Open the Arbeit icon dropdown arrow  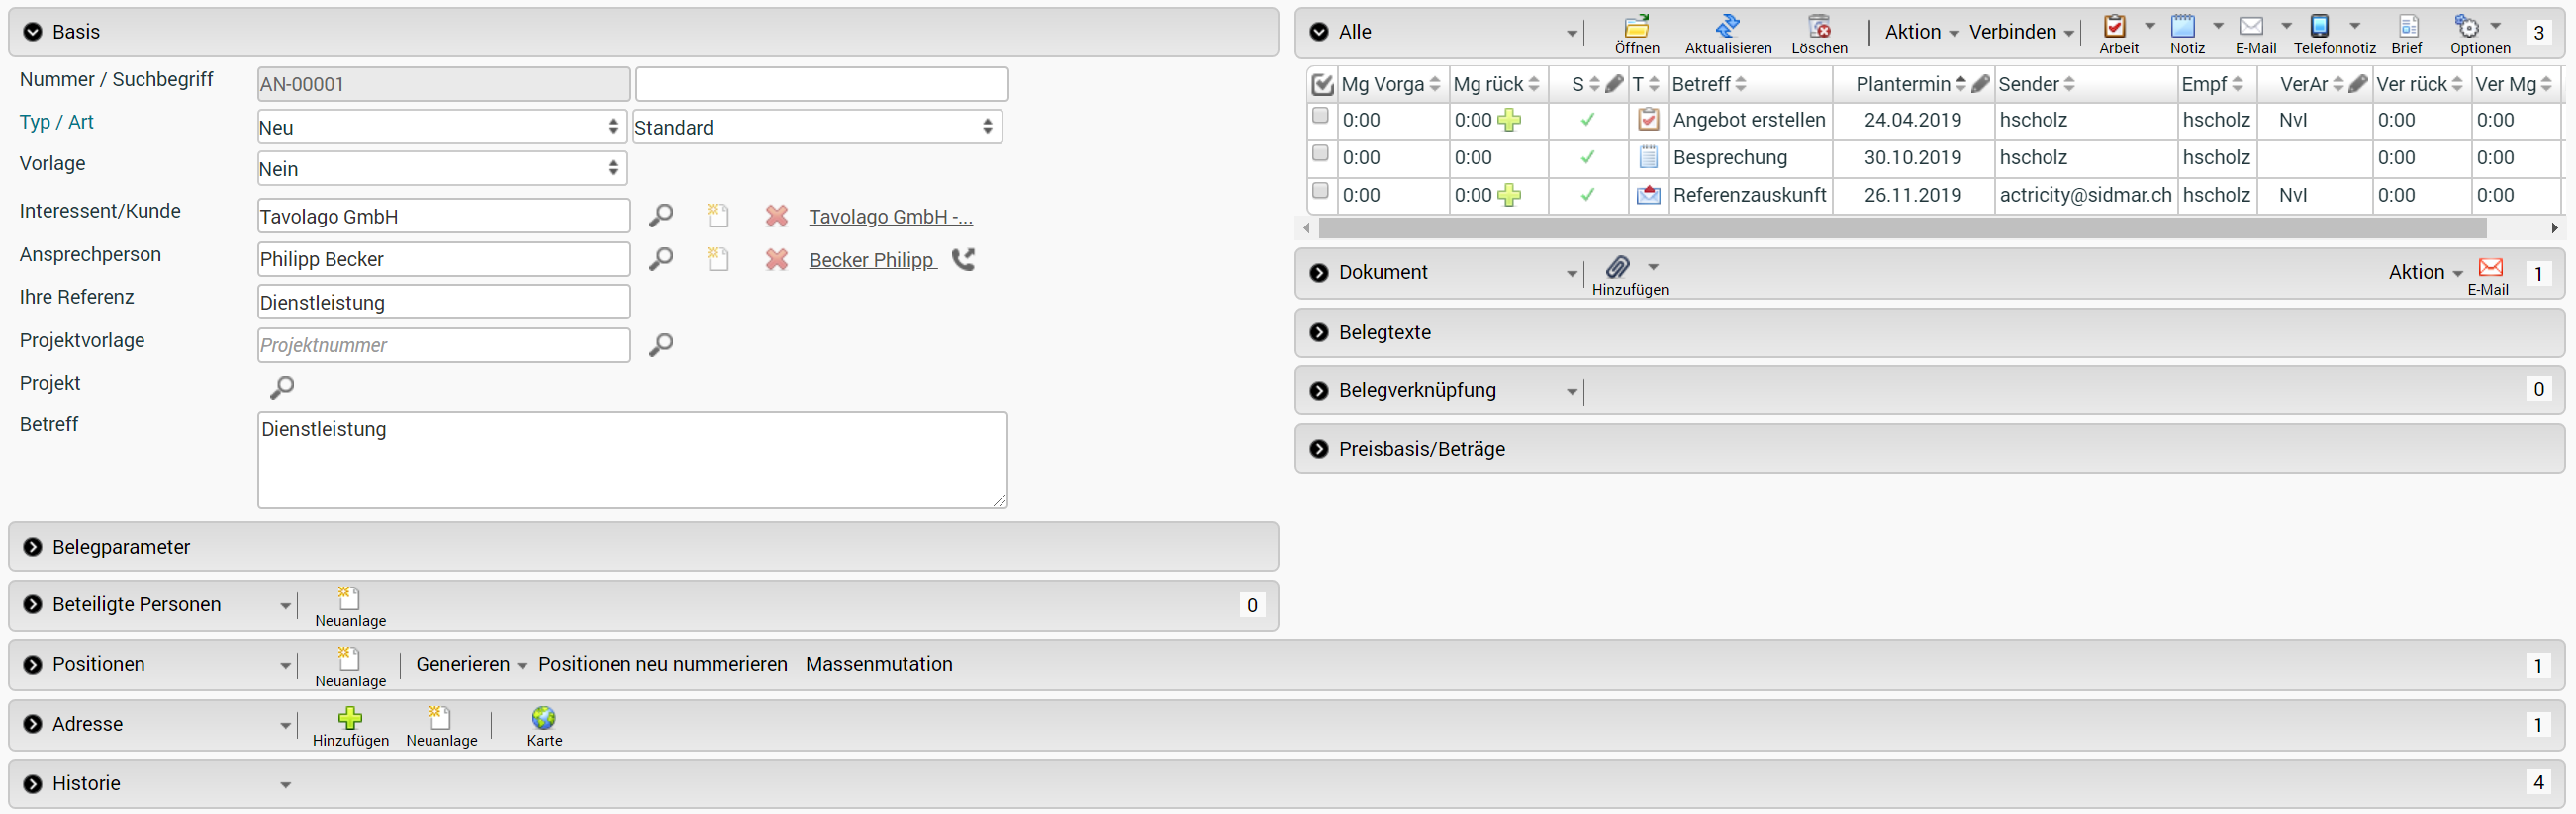[2149, 25]
